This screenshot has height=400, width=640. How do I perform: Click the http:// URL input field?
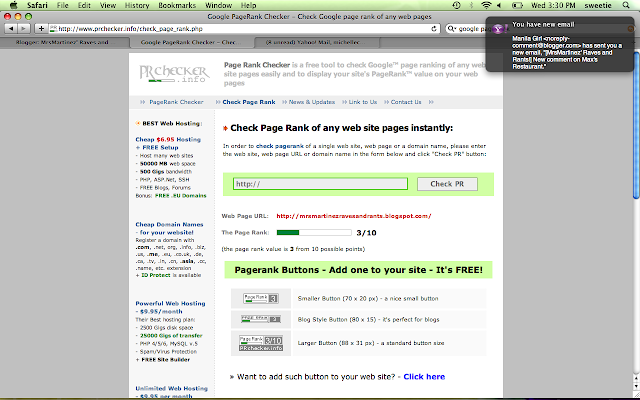pyautogui.click(x=320, y=184)
